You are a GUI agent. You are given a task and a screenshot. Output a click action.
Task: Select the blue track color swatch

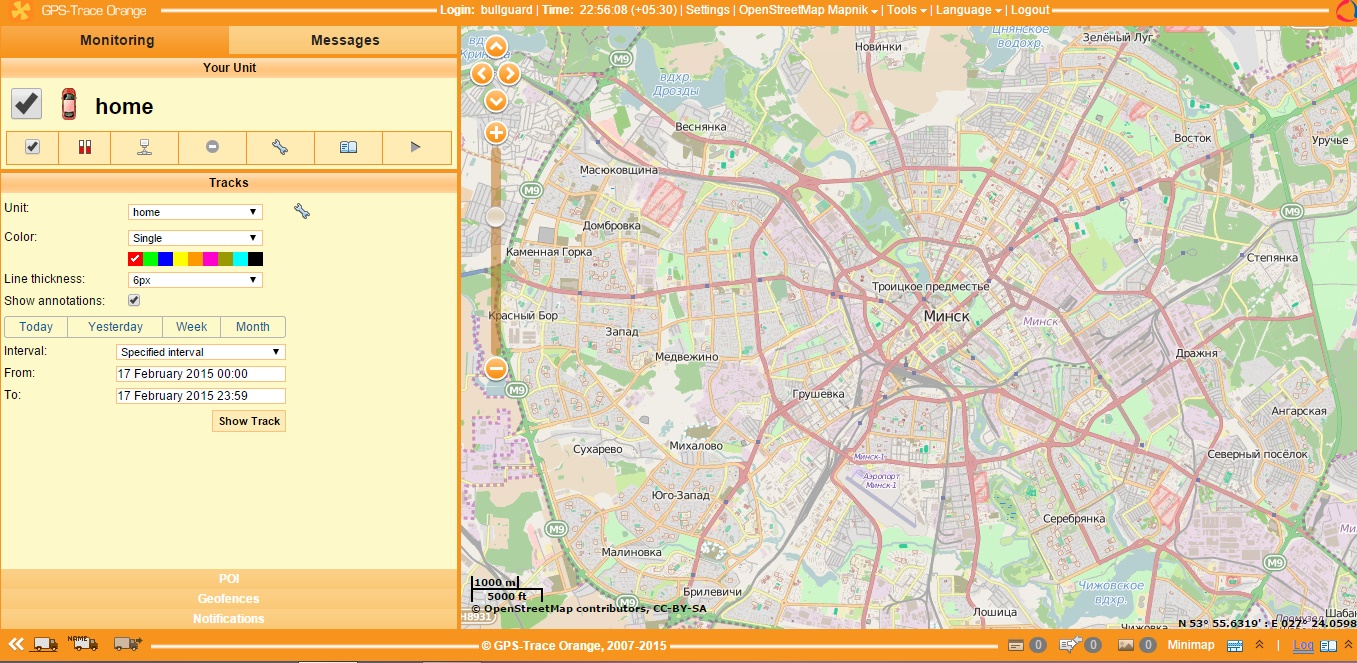click(x=165, y=259)
